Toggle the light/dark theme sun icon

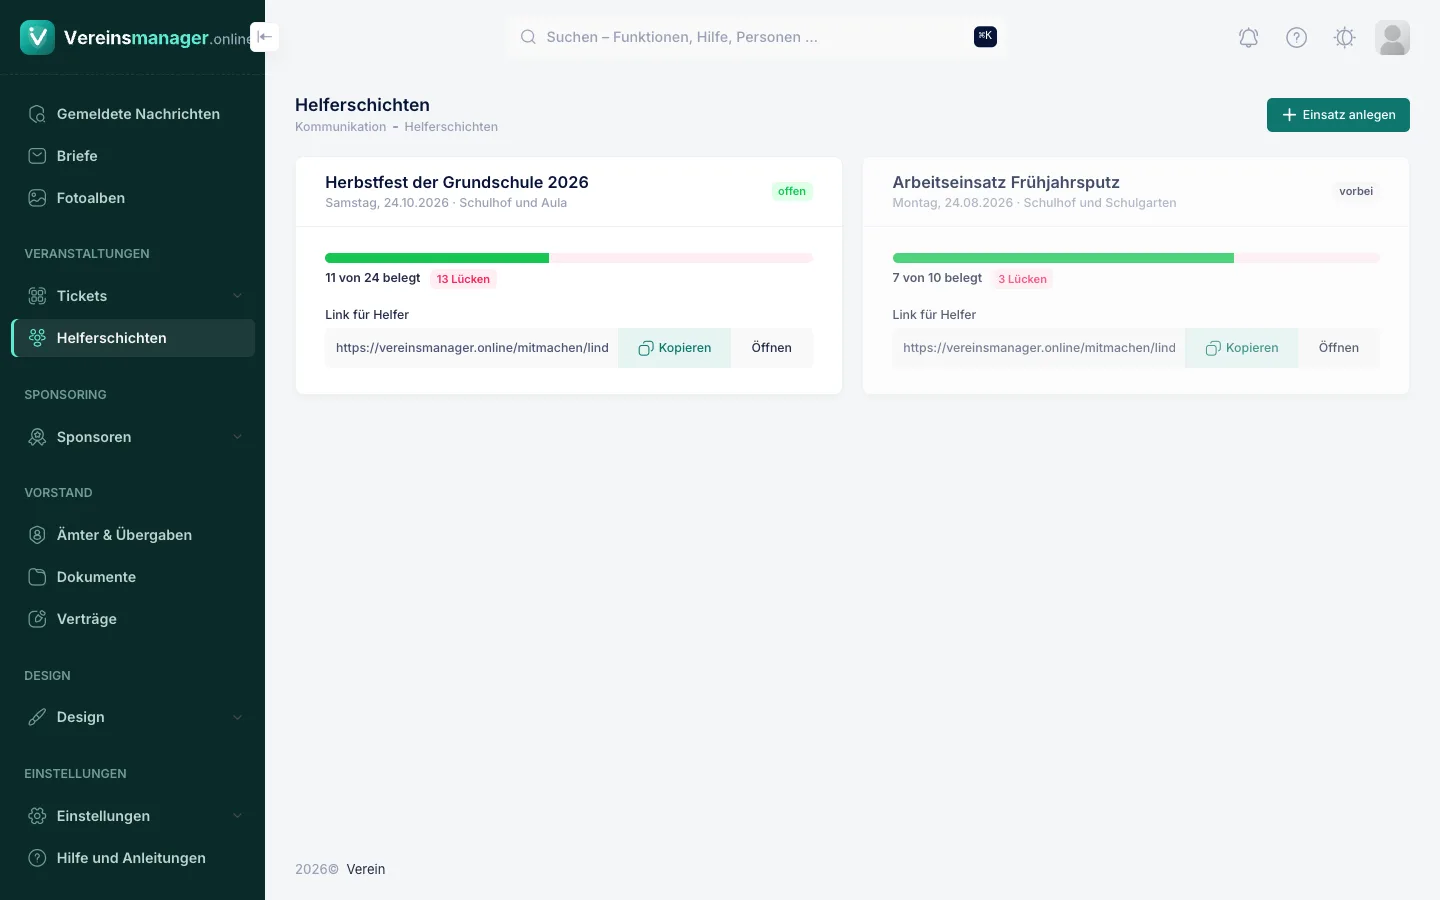pos(1344,38)
